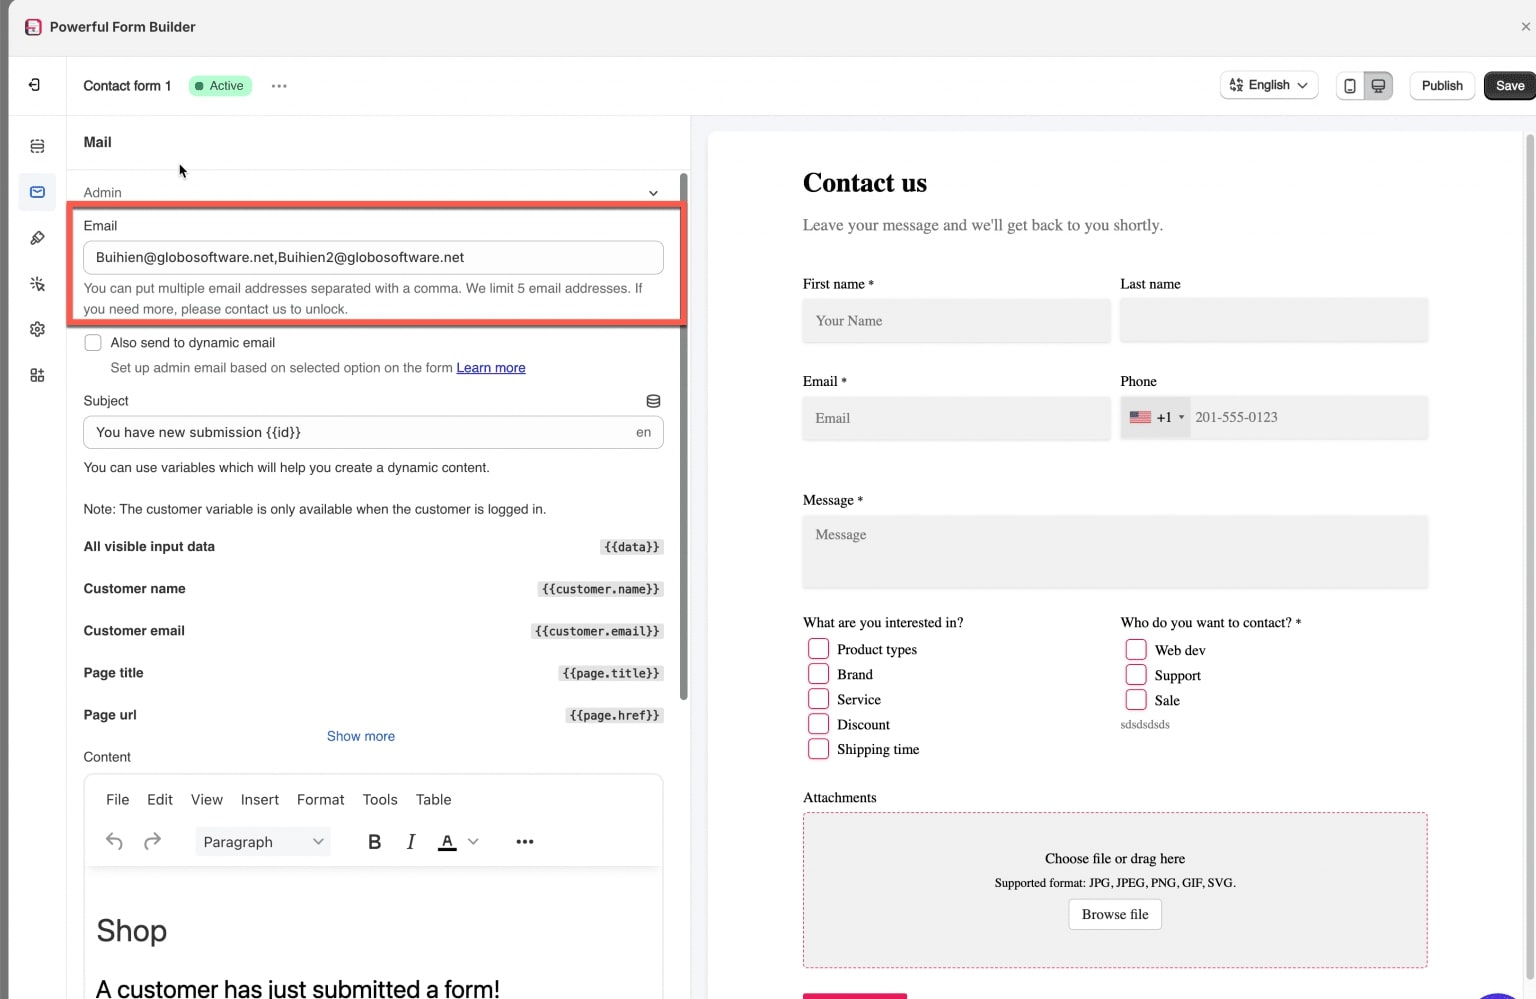Switch to mobile preview icon
The width and height of the screenshot is (1536, 999).
(x=1350, y=86)
